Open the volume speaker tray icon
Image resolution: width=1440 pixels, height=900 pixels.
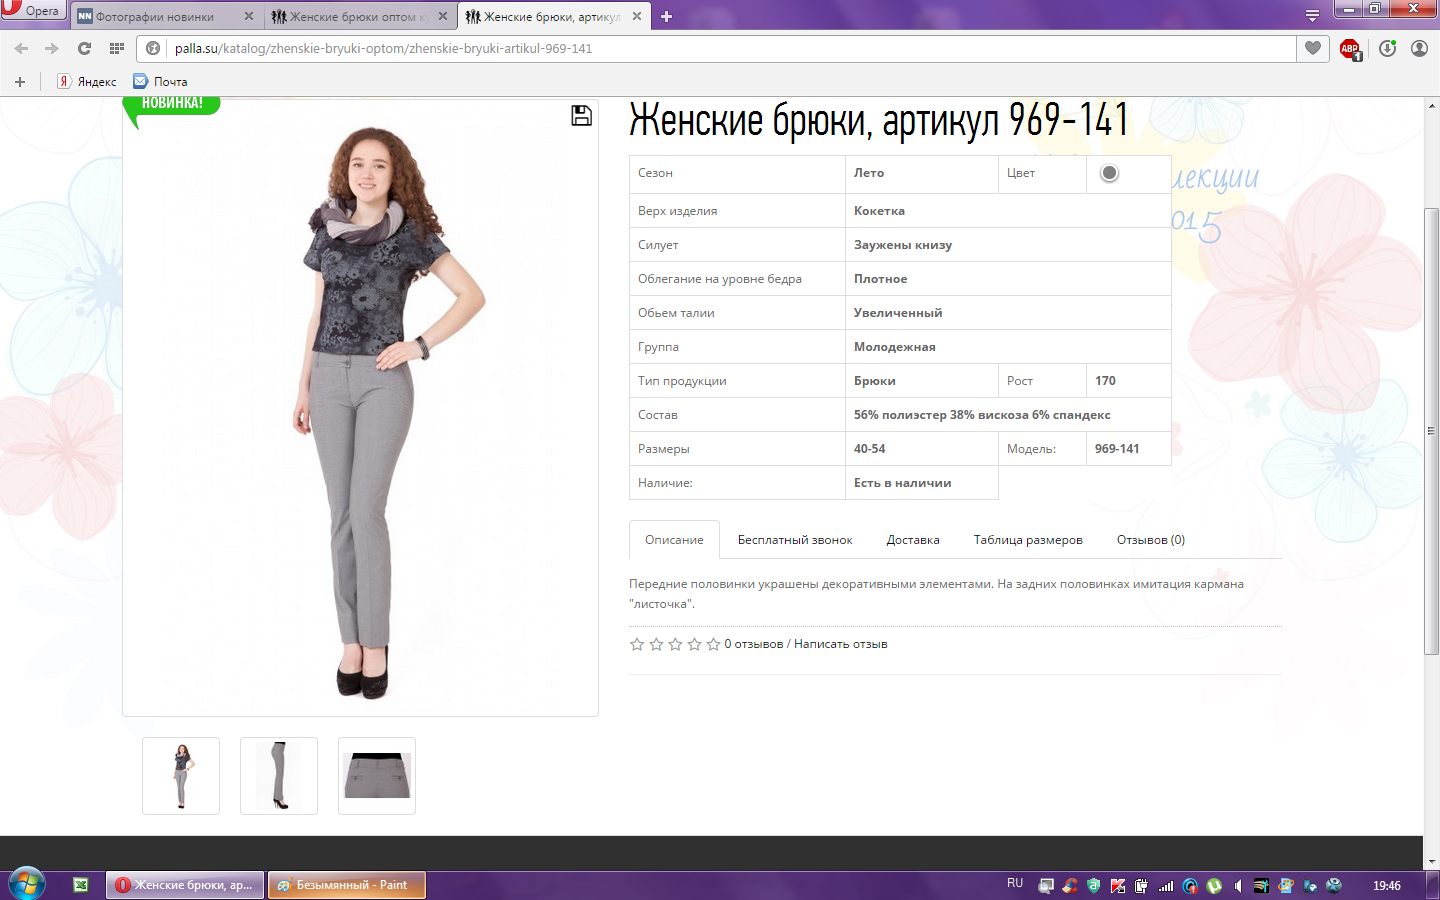pos(1238,886)
